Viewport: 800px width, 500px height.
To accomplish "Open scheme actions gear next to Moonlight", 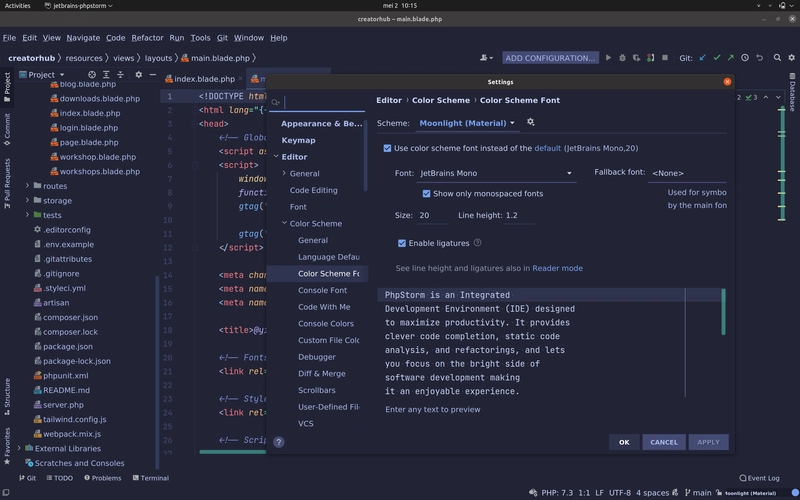I will point(531,122).
